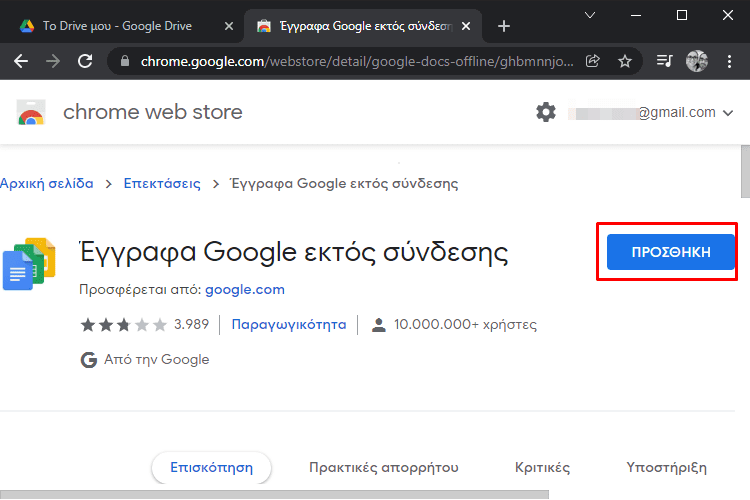Open the Chrome profile avatar
The image size is (750, 500).
(697, 61)
